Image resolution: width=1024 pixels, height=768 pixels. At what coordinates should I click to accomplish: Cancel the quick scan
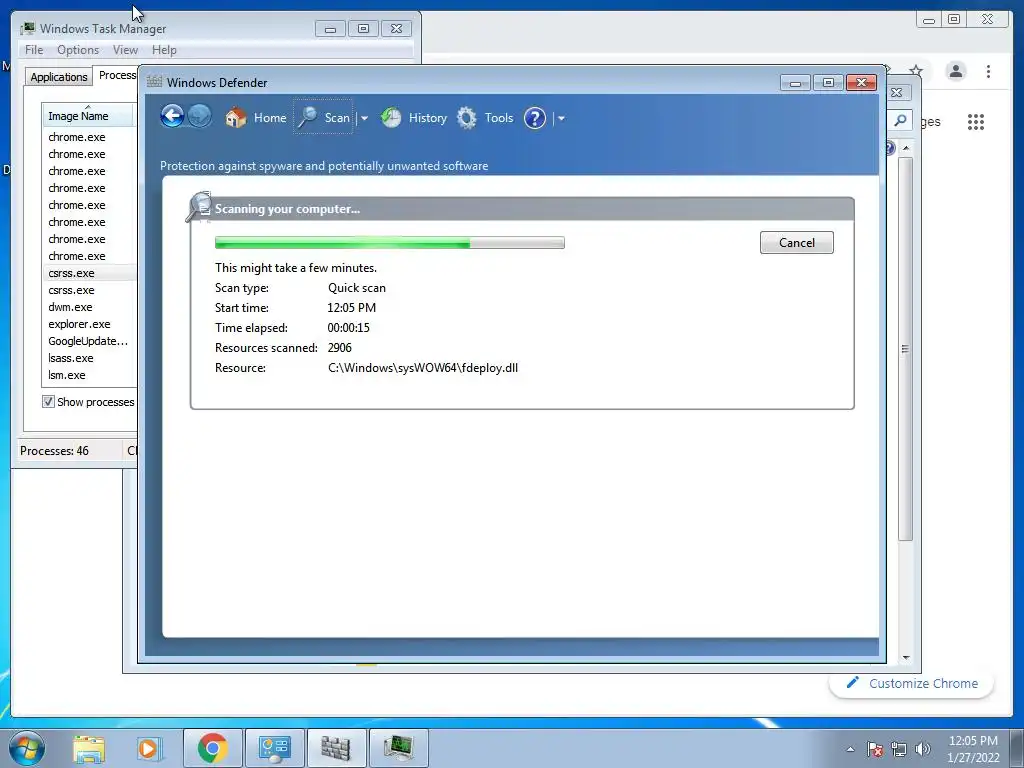[797, 242]
